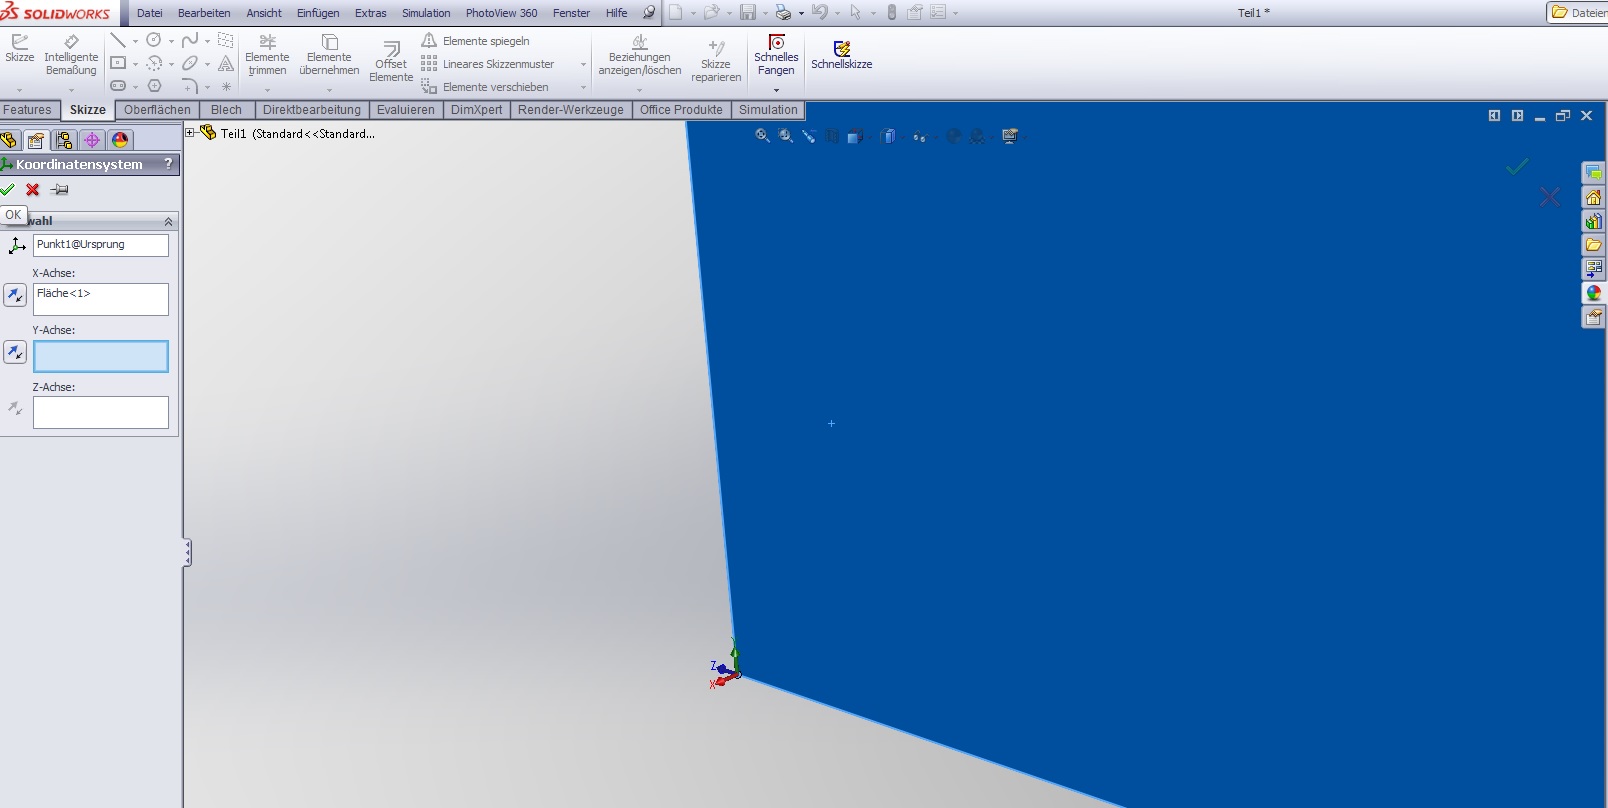
Task: Open Rectangle tool dropdown arrow
Action: tap(135, 64)
